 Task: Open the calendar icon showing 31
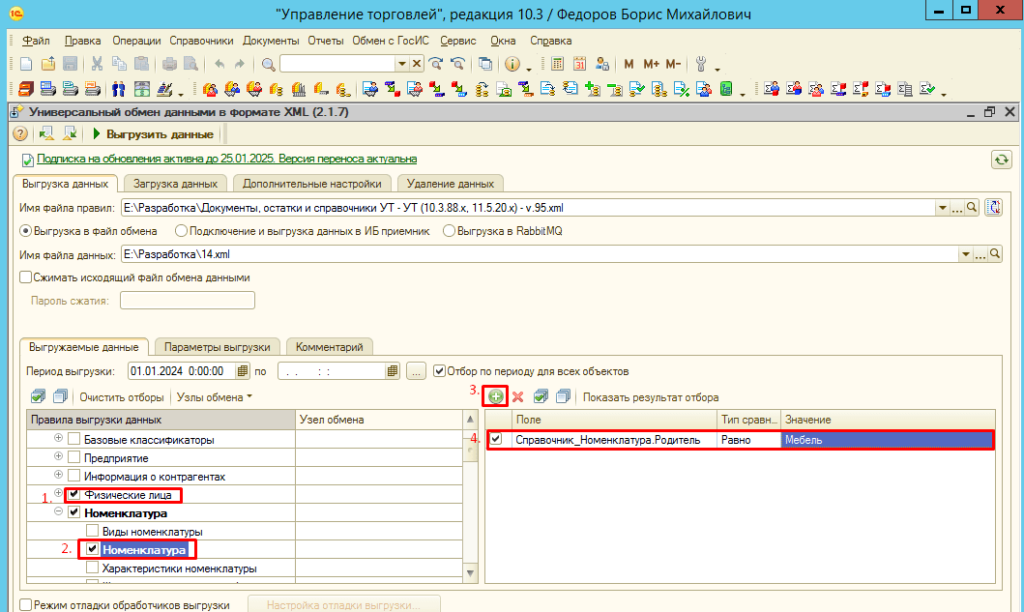579,64
